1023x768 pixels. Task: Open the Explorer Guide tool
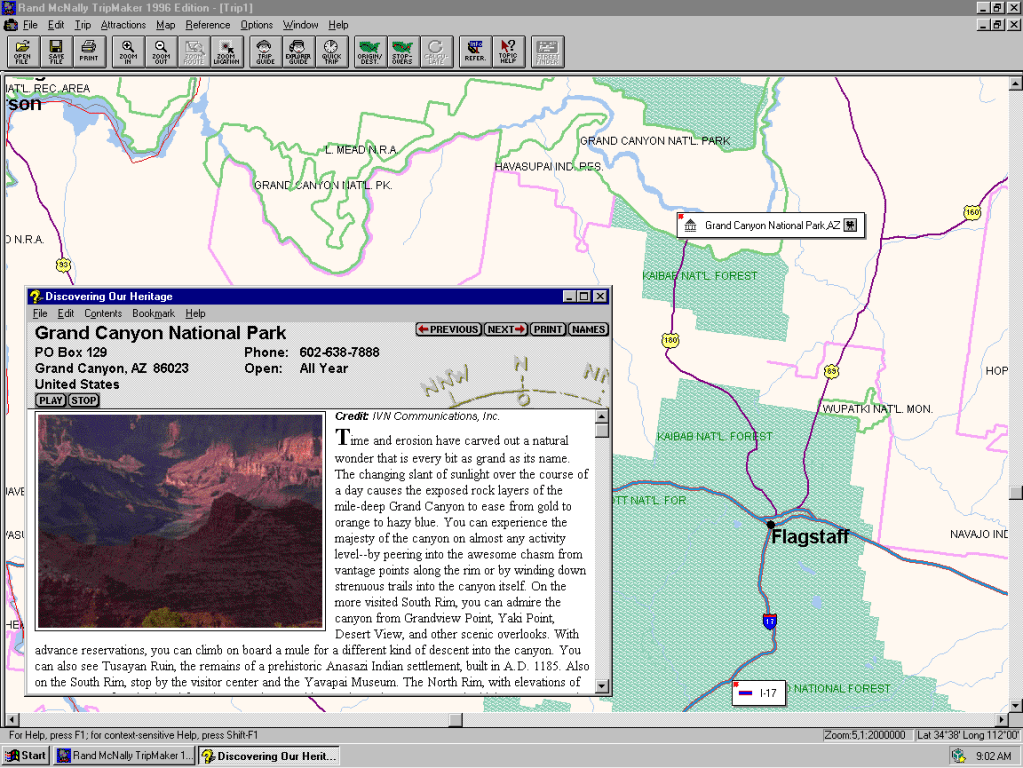pos(298,51)
